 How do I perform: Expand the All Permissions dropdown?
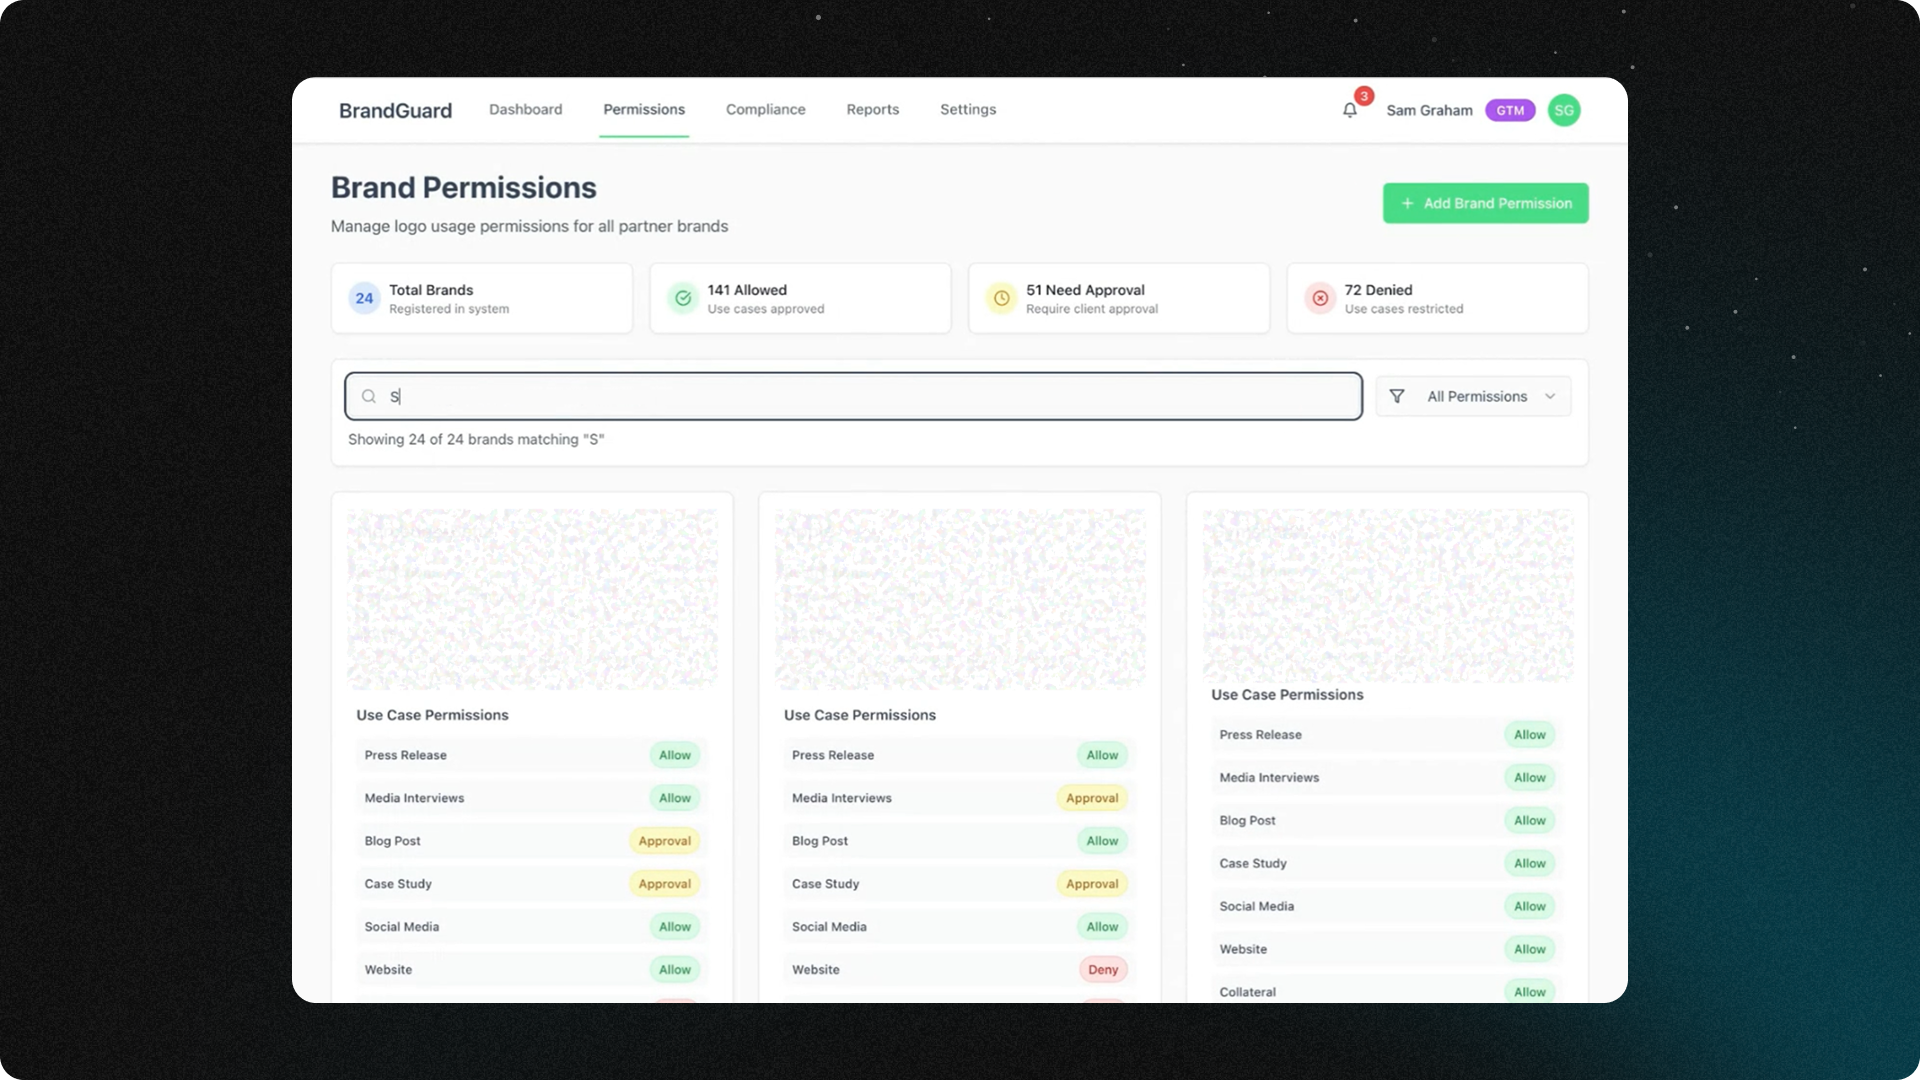tap(1476, 397)
